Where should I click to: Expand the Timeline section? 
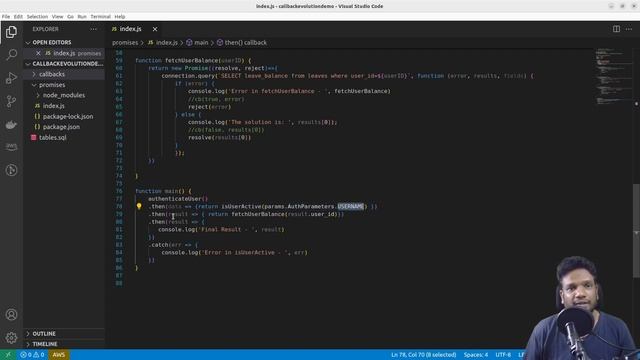[64, 344]
